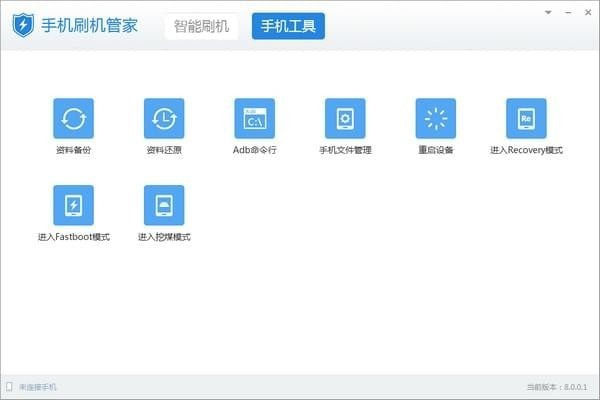Open the 资料还原 data restore icon
Viewport: 600px width, 400px height.
point(164,118)
